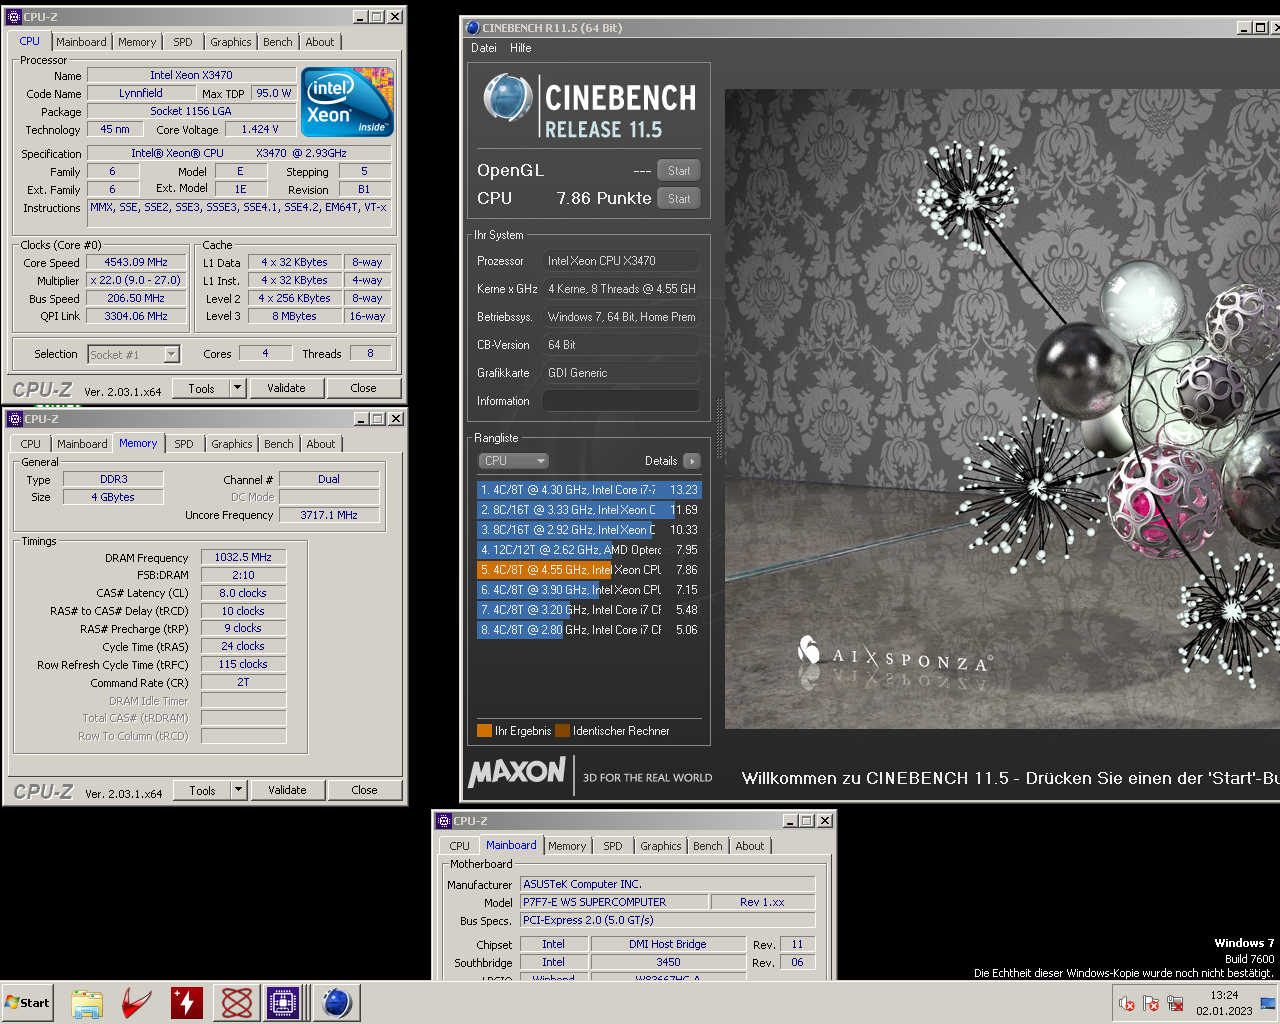Click the Intel Xeon inside logo in CPU-Z
Screen dimensions: 1280x1024
pyautogui.click(x=347, y=102)
